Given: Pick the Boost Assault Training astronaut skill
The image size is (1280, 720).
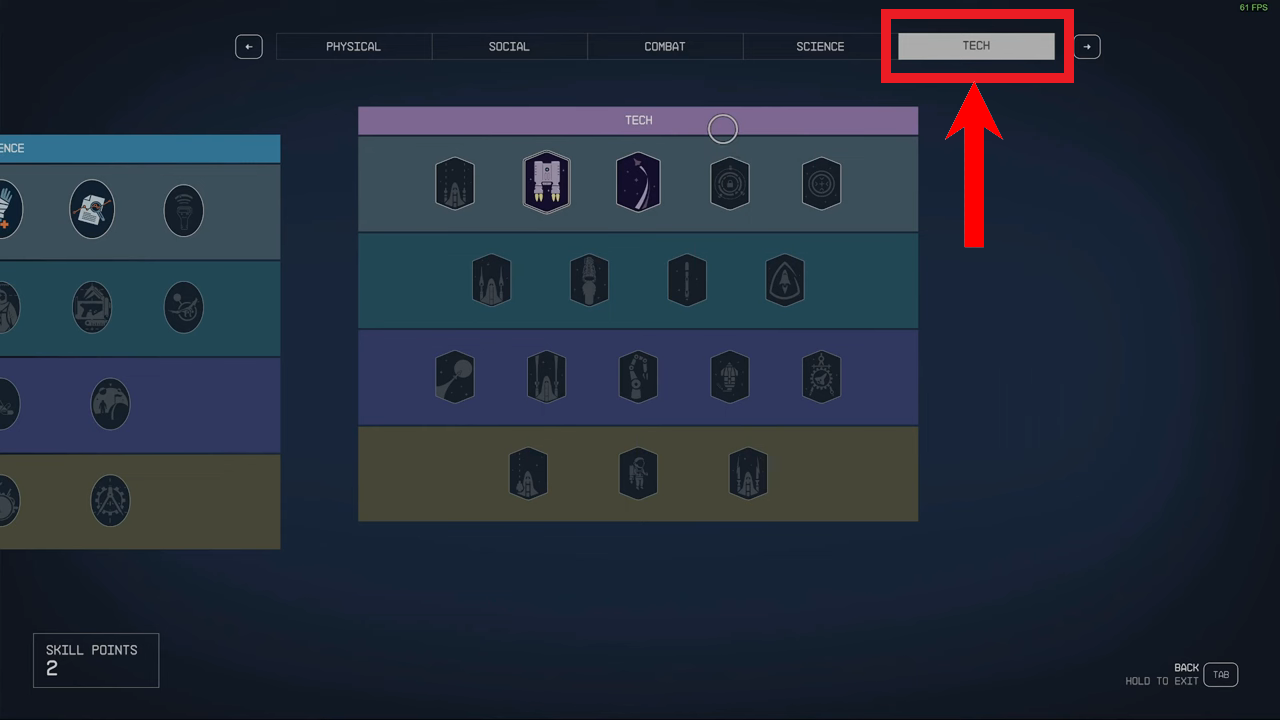Looking at the screenshot, I should click(638, 473).
